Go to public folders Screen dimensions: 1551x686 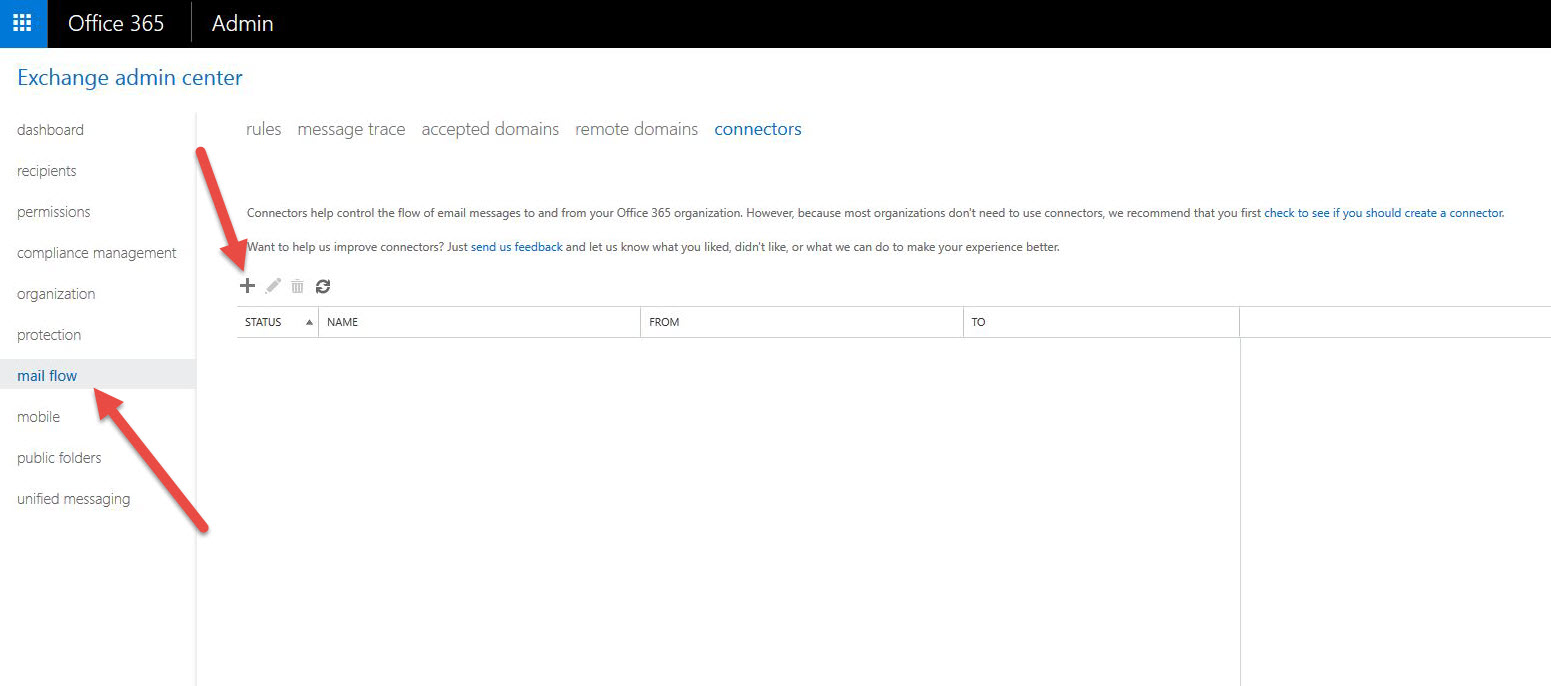pos(59,458)
